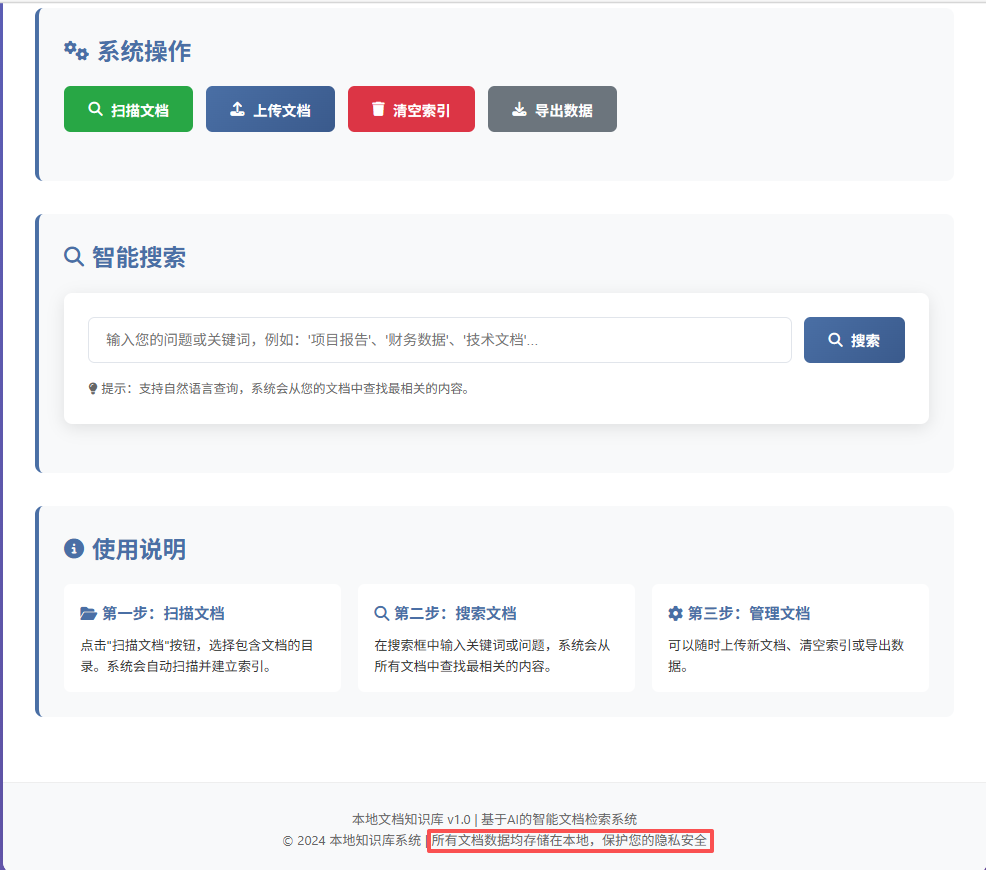
Task: Click the lightbulb tip icon below the search box
Action: [92, 388]
